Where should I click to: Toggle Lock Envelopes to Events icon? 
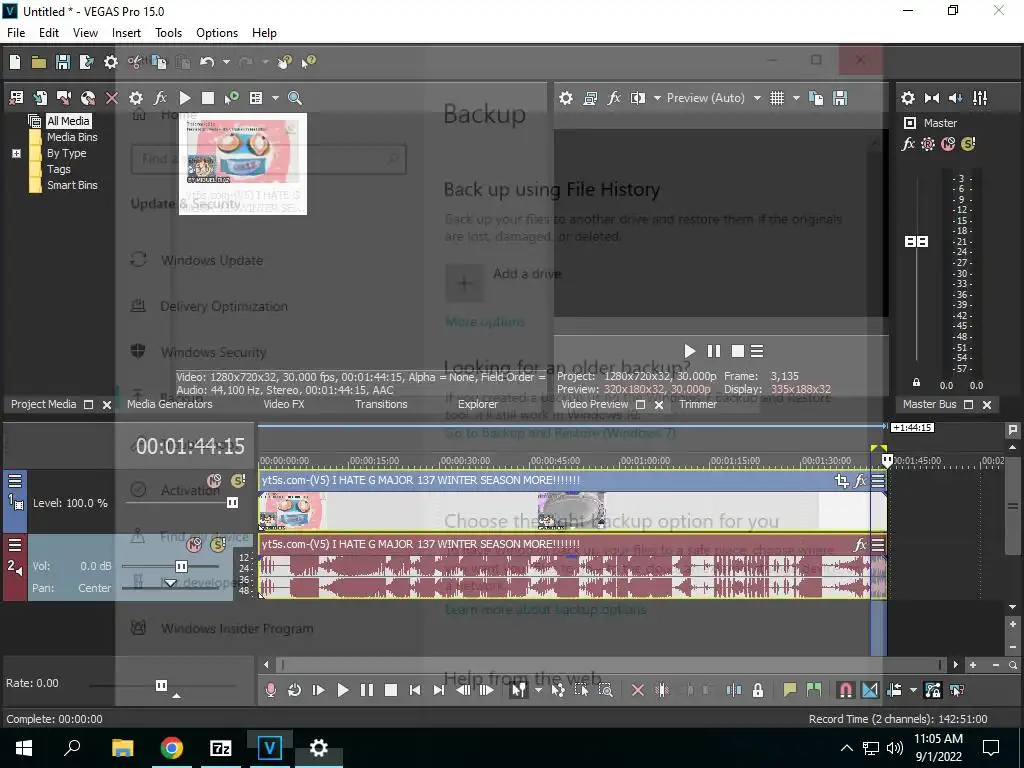(x=933, y=690)
